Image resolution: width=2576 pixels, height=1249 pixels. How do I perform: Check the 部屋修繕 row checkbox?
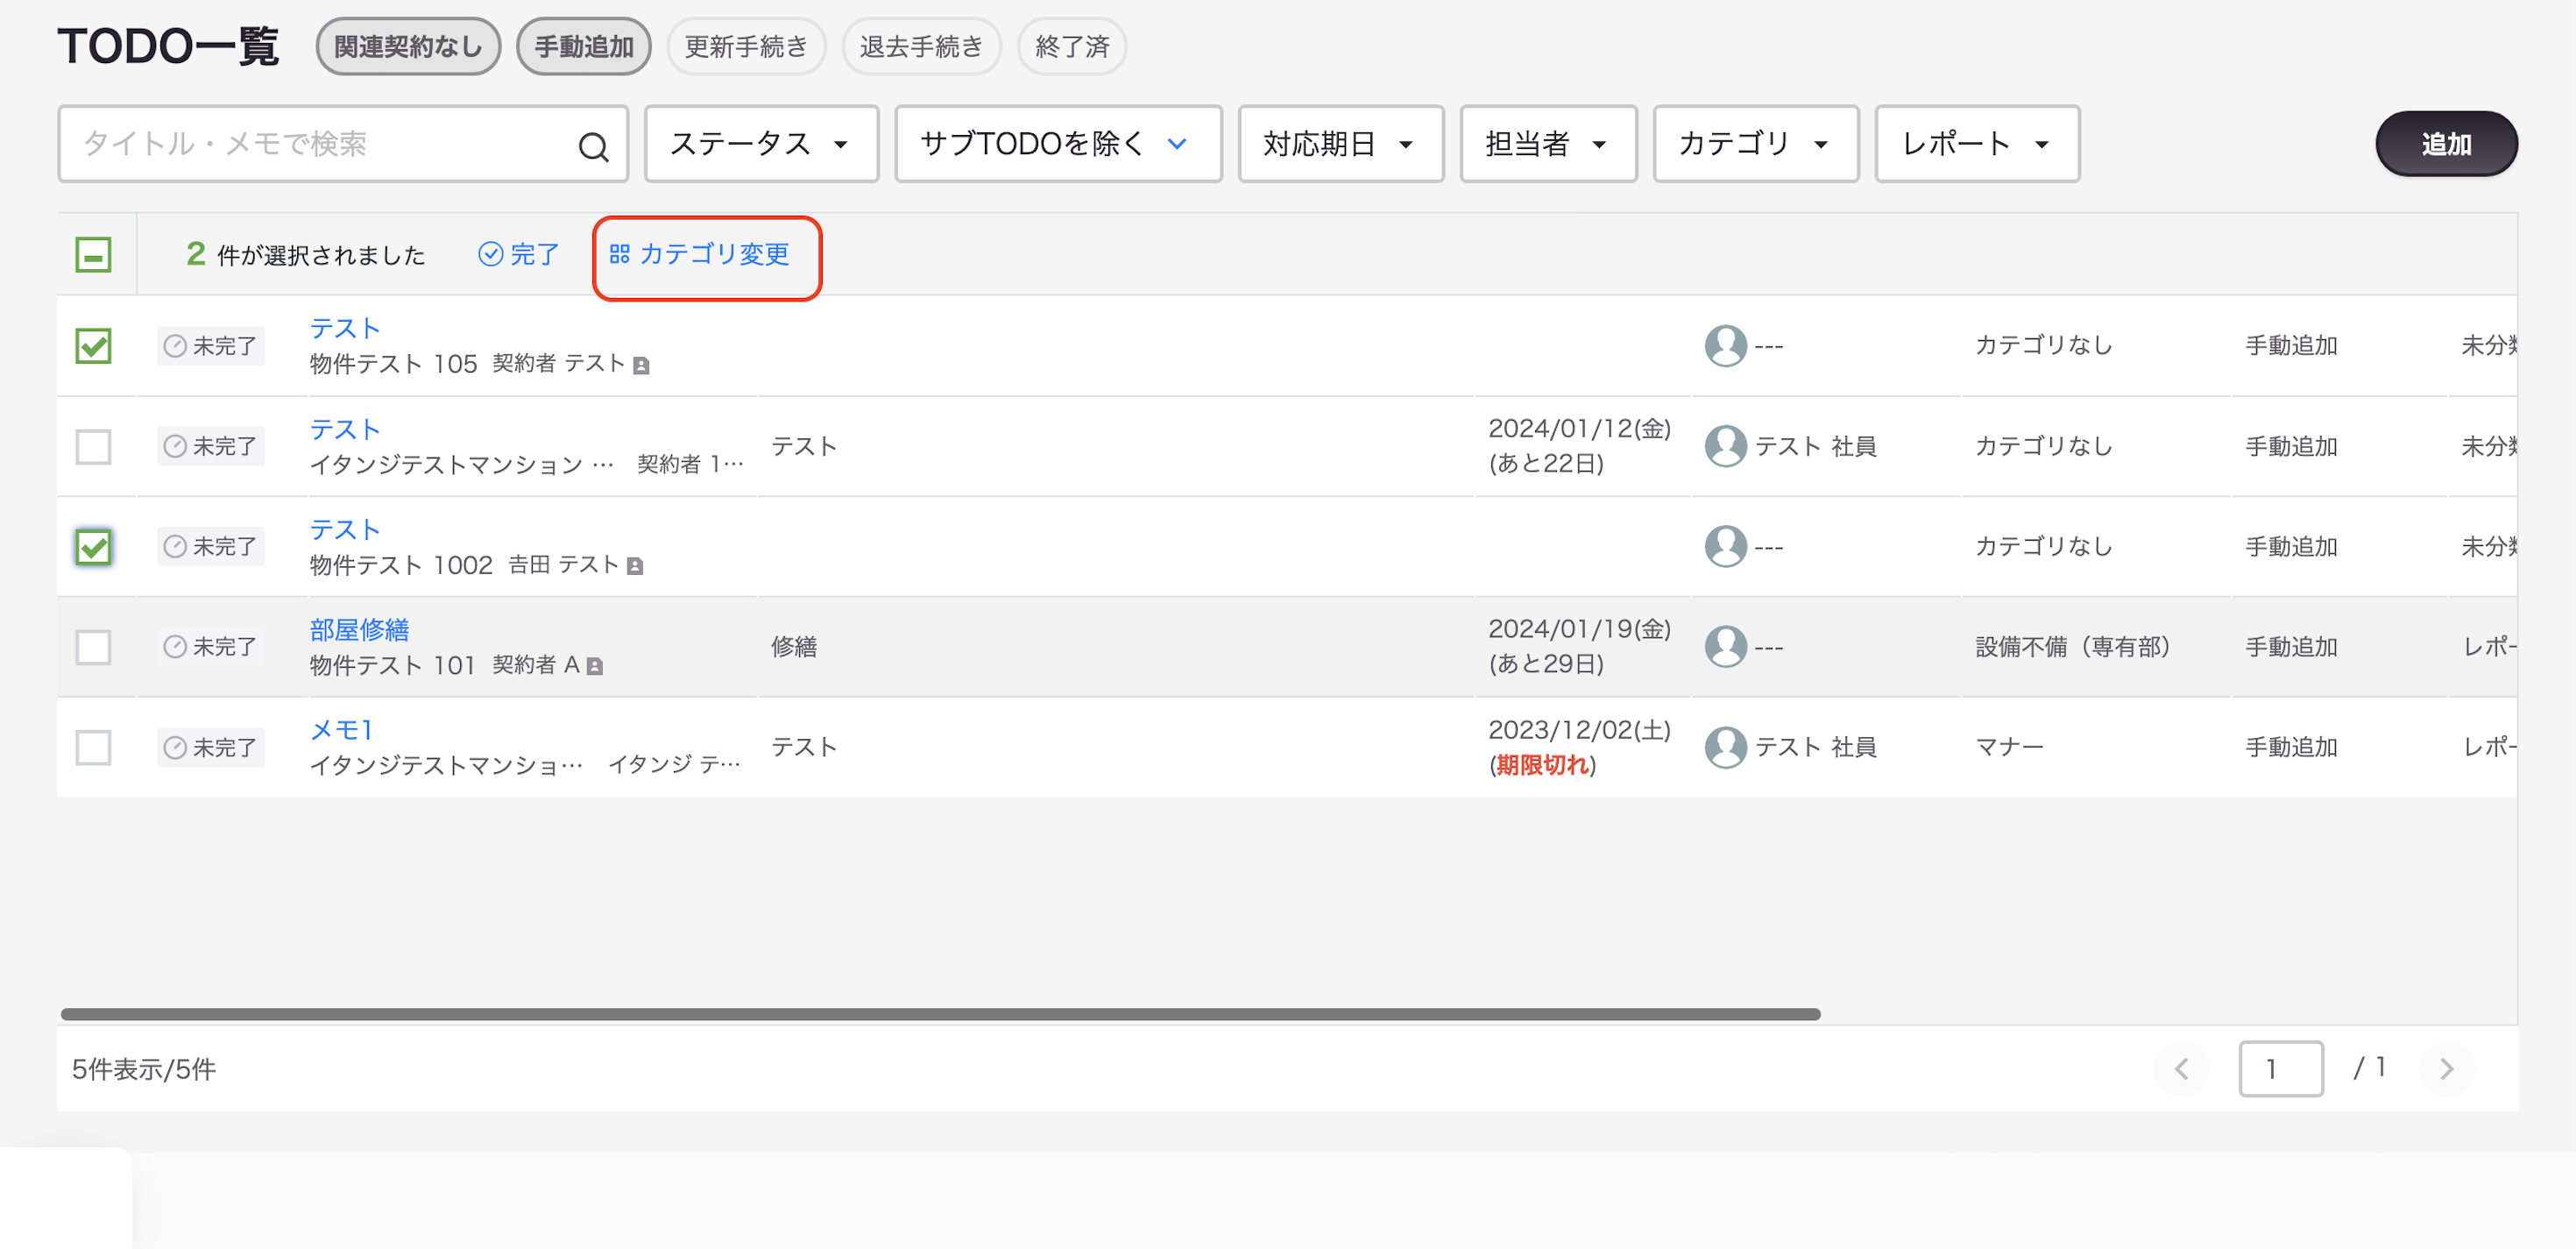tap(93, 647)
